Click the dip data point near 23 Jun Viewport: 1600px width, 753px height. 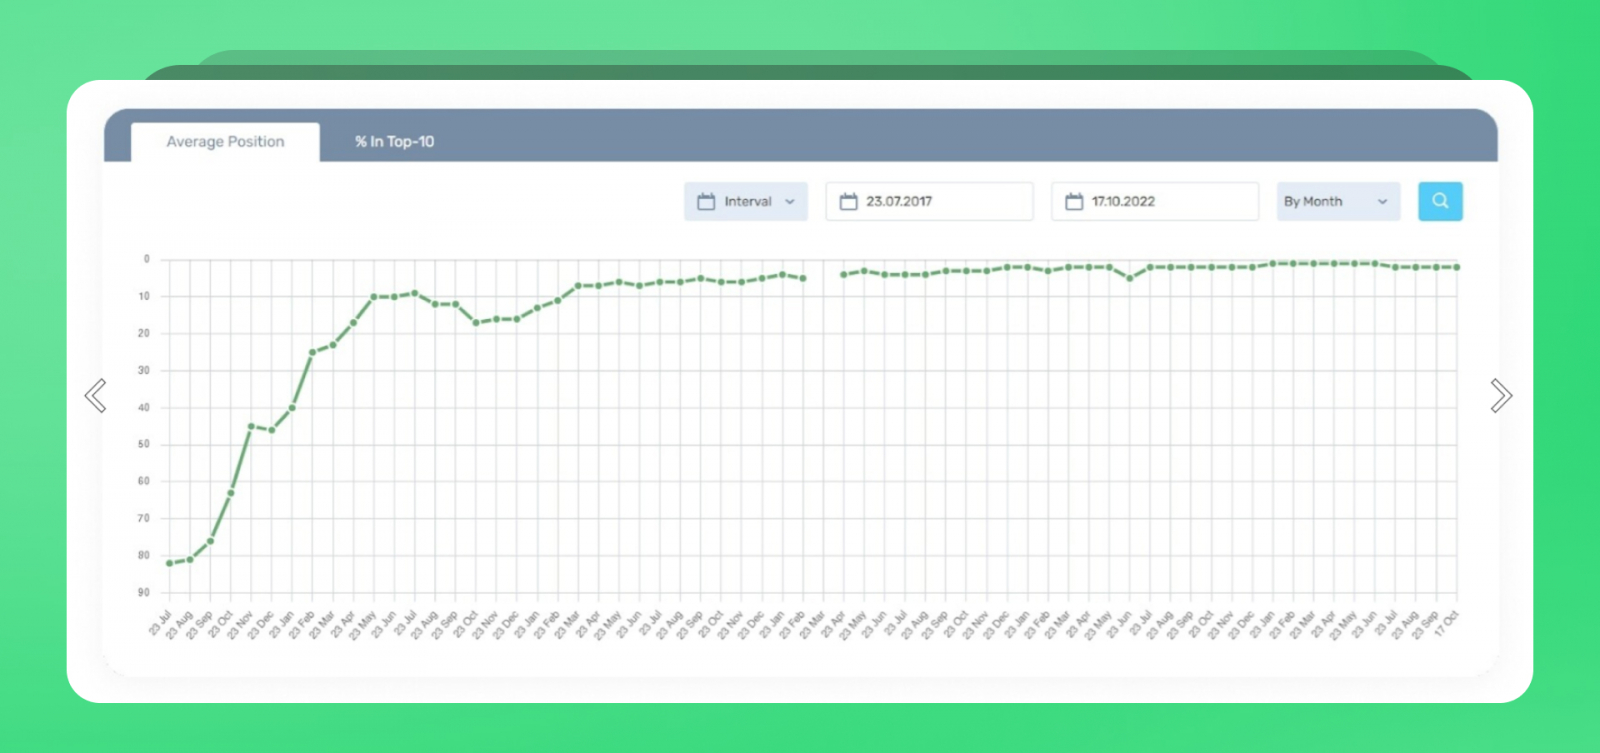1130,278
